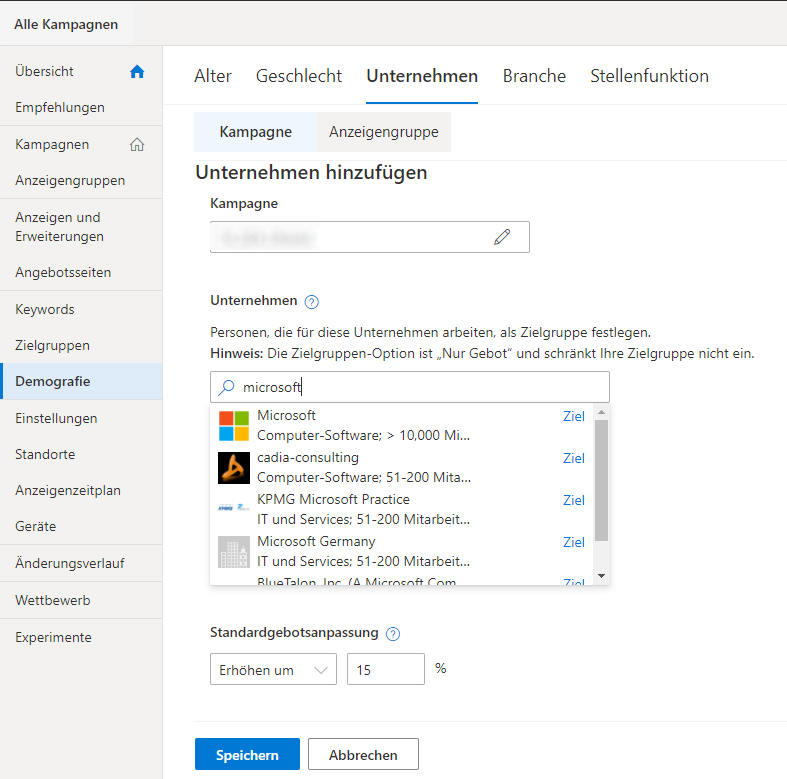Click the Speichern button
Viewport: 787px width, 779px height.
(x=247, y=754)
